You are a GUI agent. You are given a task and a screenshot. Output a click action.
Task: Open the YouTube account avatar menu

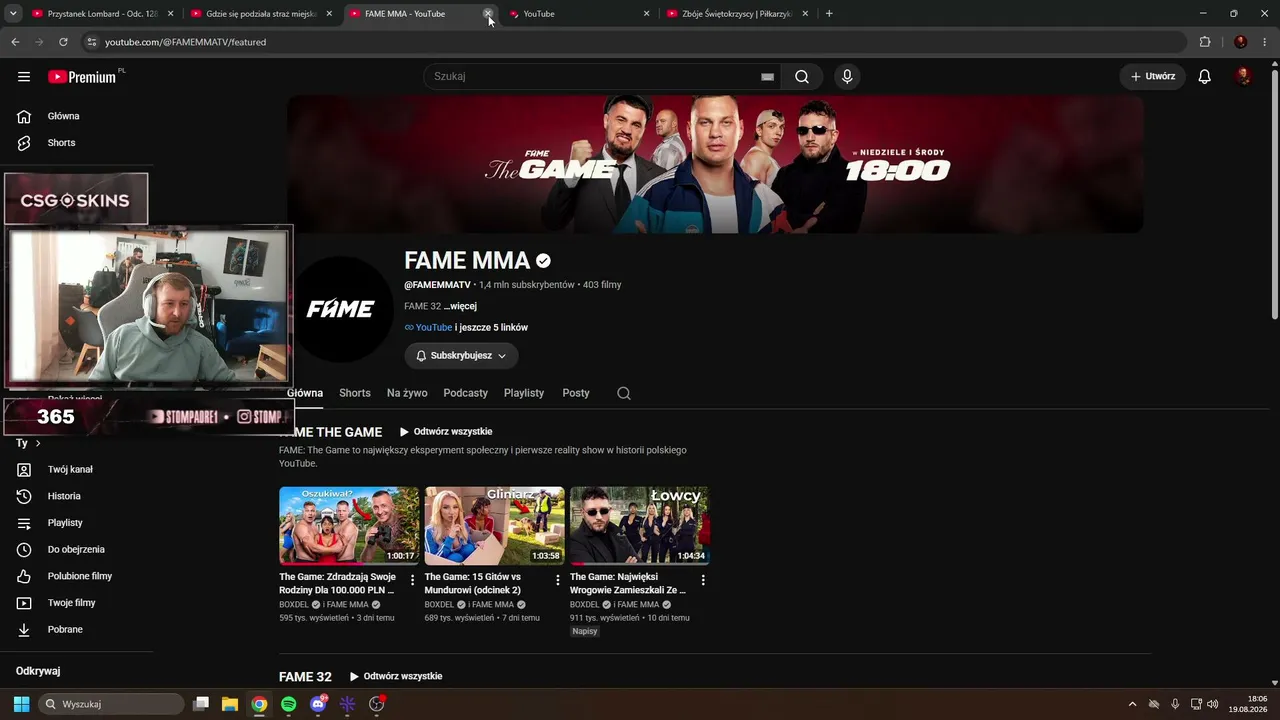[1244, 77]
